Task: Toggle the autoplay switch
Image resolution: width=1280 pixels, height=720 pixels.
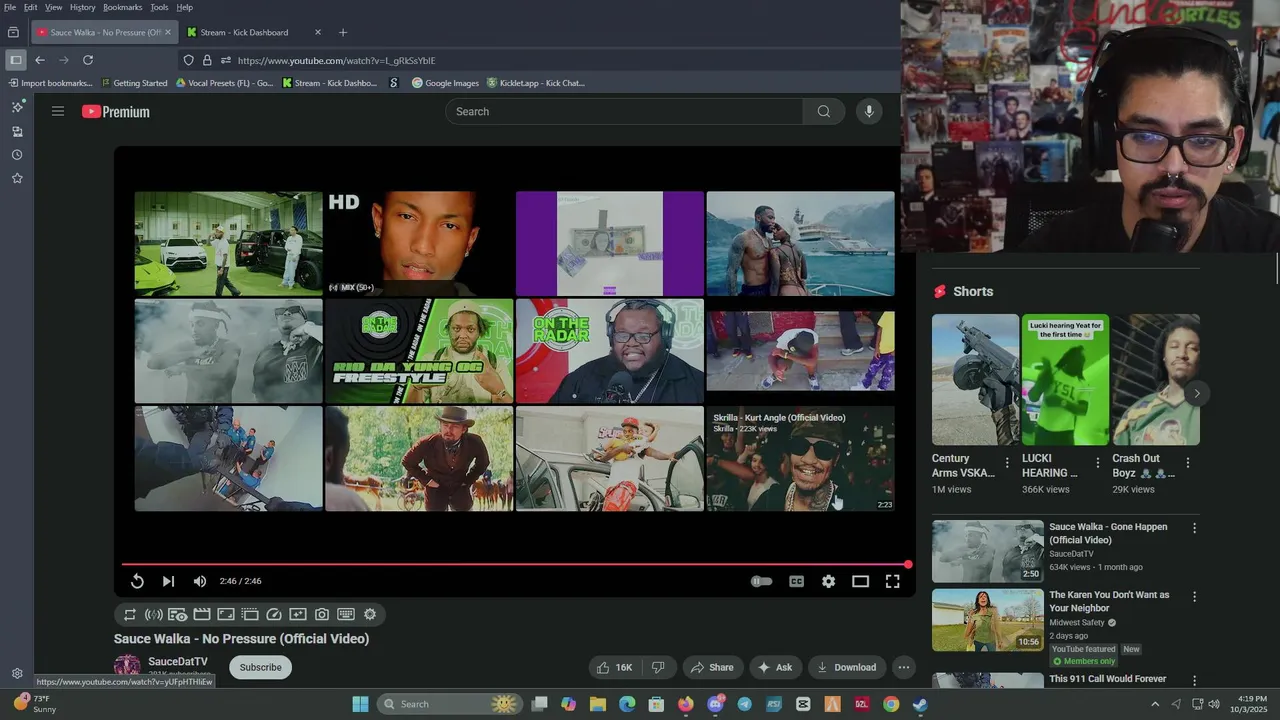Action: point(762,581)
